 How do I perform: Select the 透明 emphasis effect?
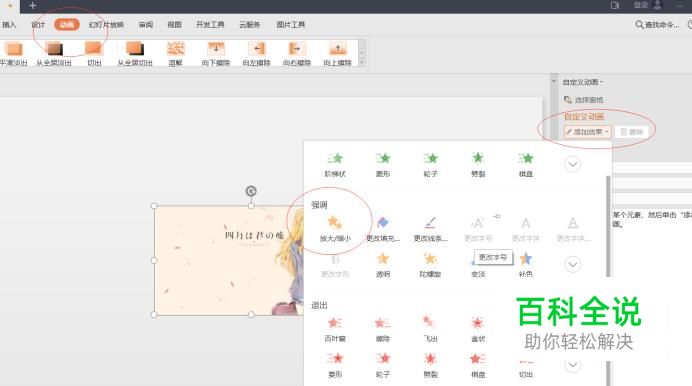pos(383,265)
